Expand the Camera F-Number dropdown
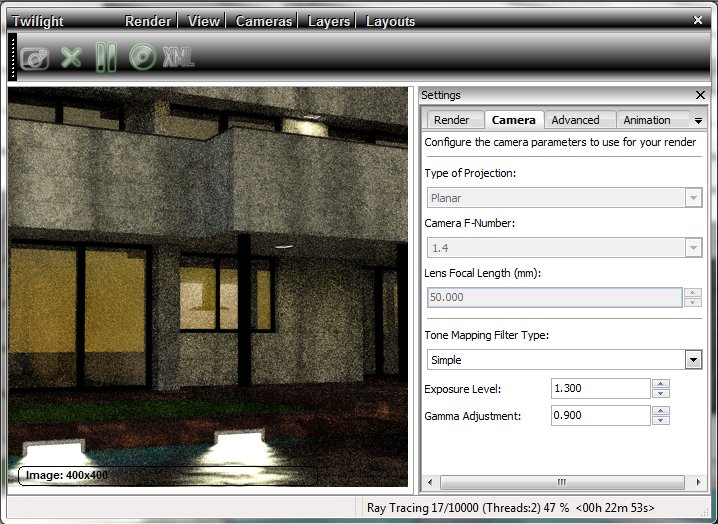 pos(693,248)
